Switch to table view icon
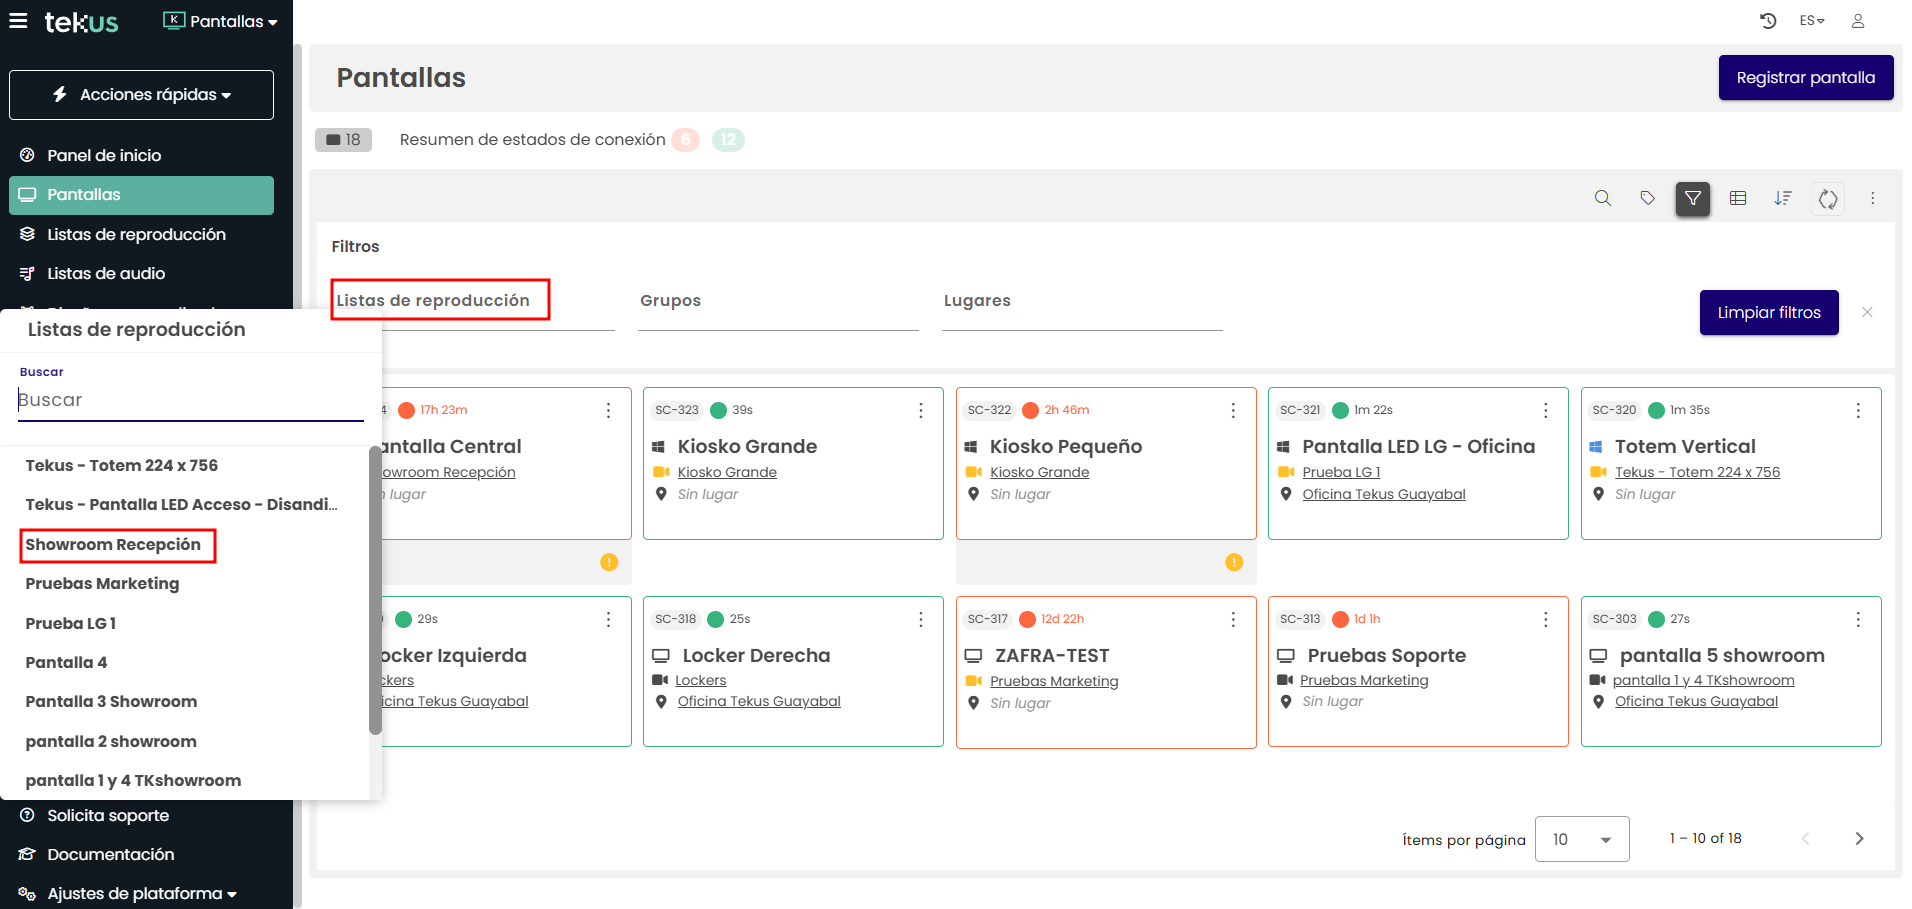1912x909 pixels. click(x=1738, y=198)
